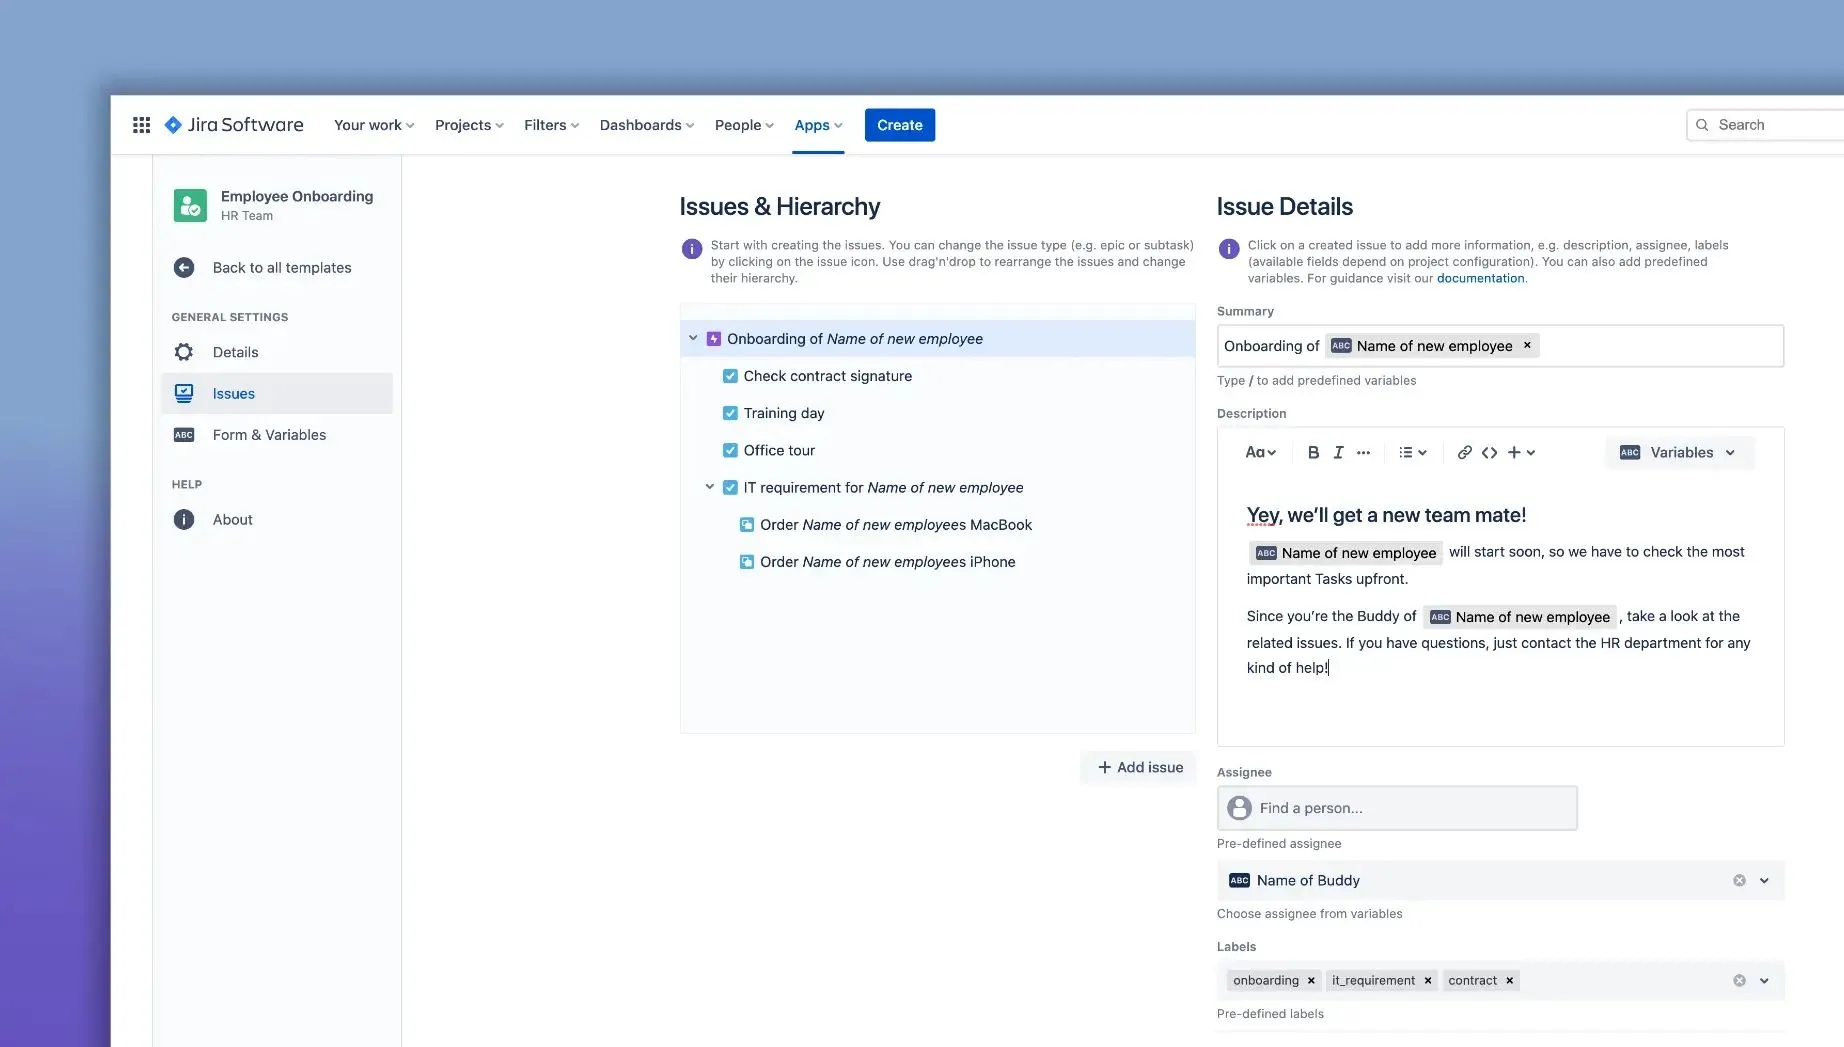Open the Variables dropdown in the editor

point(1679,452)
